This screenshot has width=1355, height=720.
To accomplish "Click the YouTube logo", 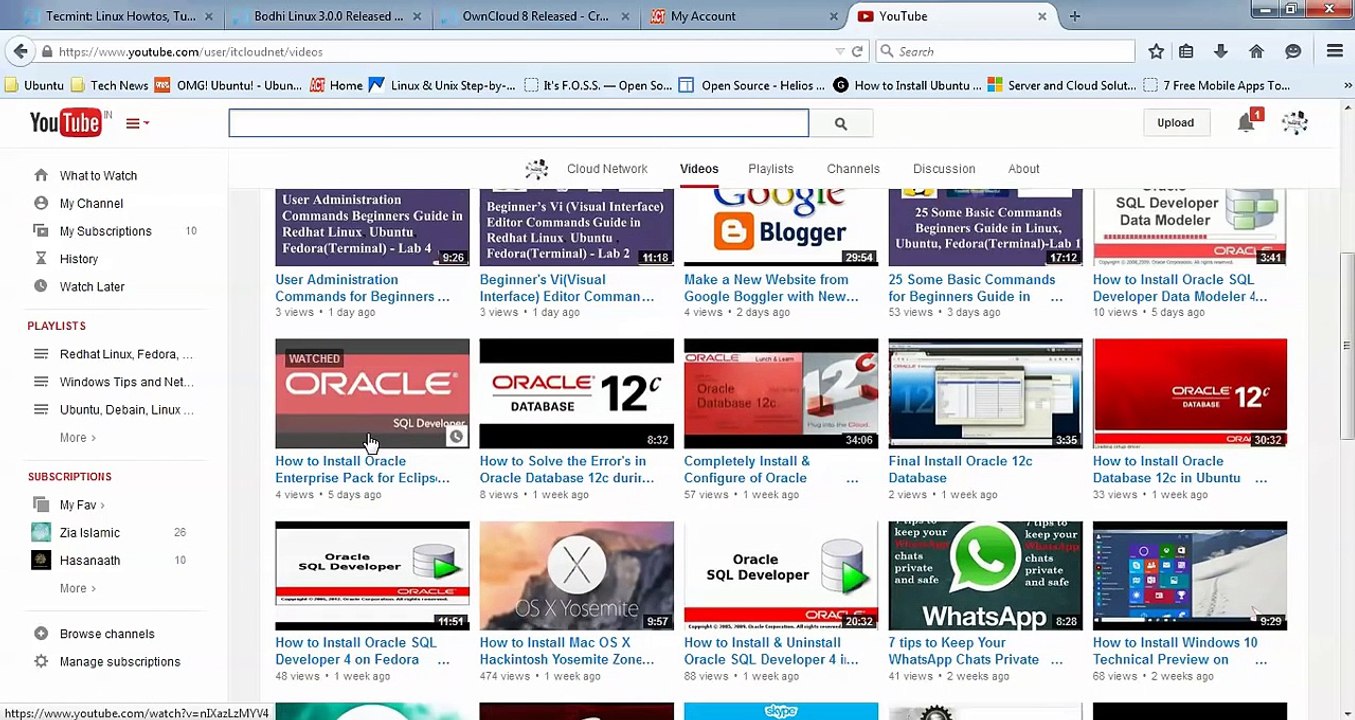I will (x=66, y=122).
